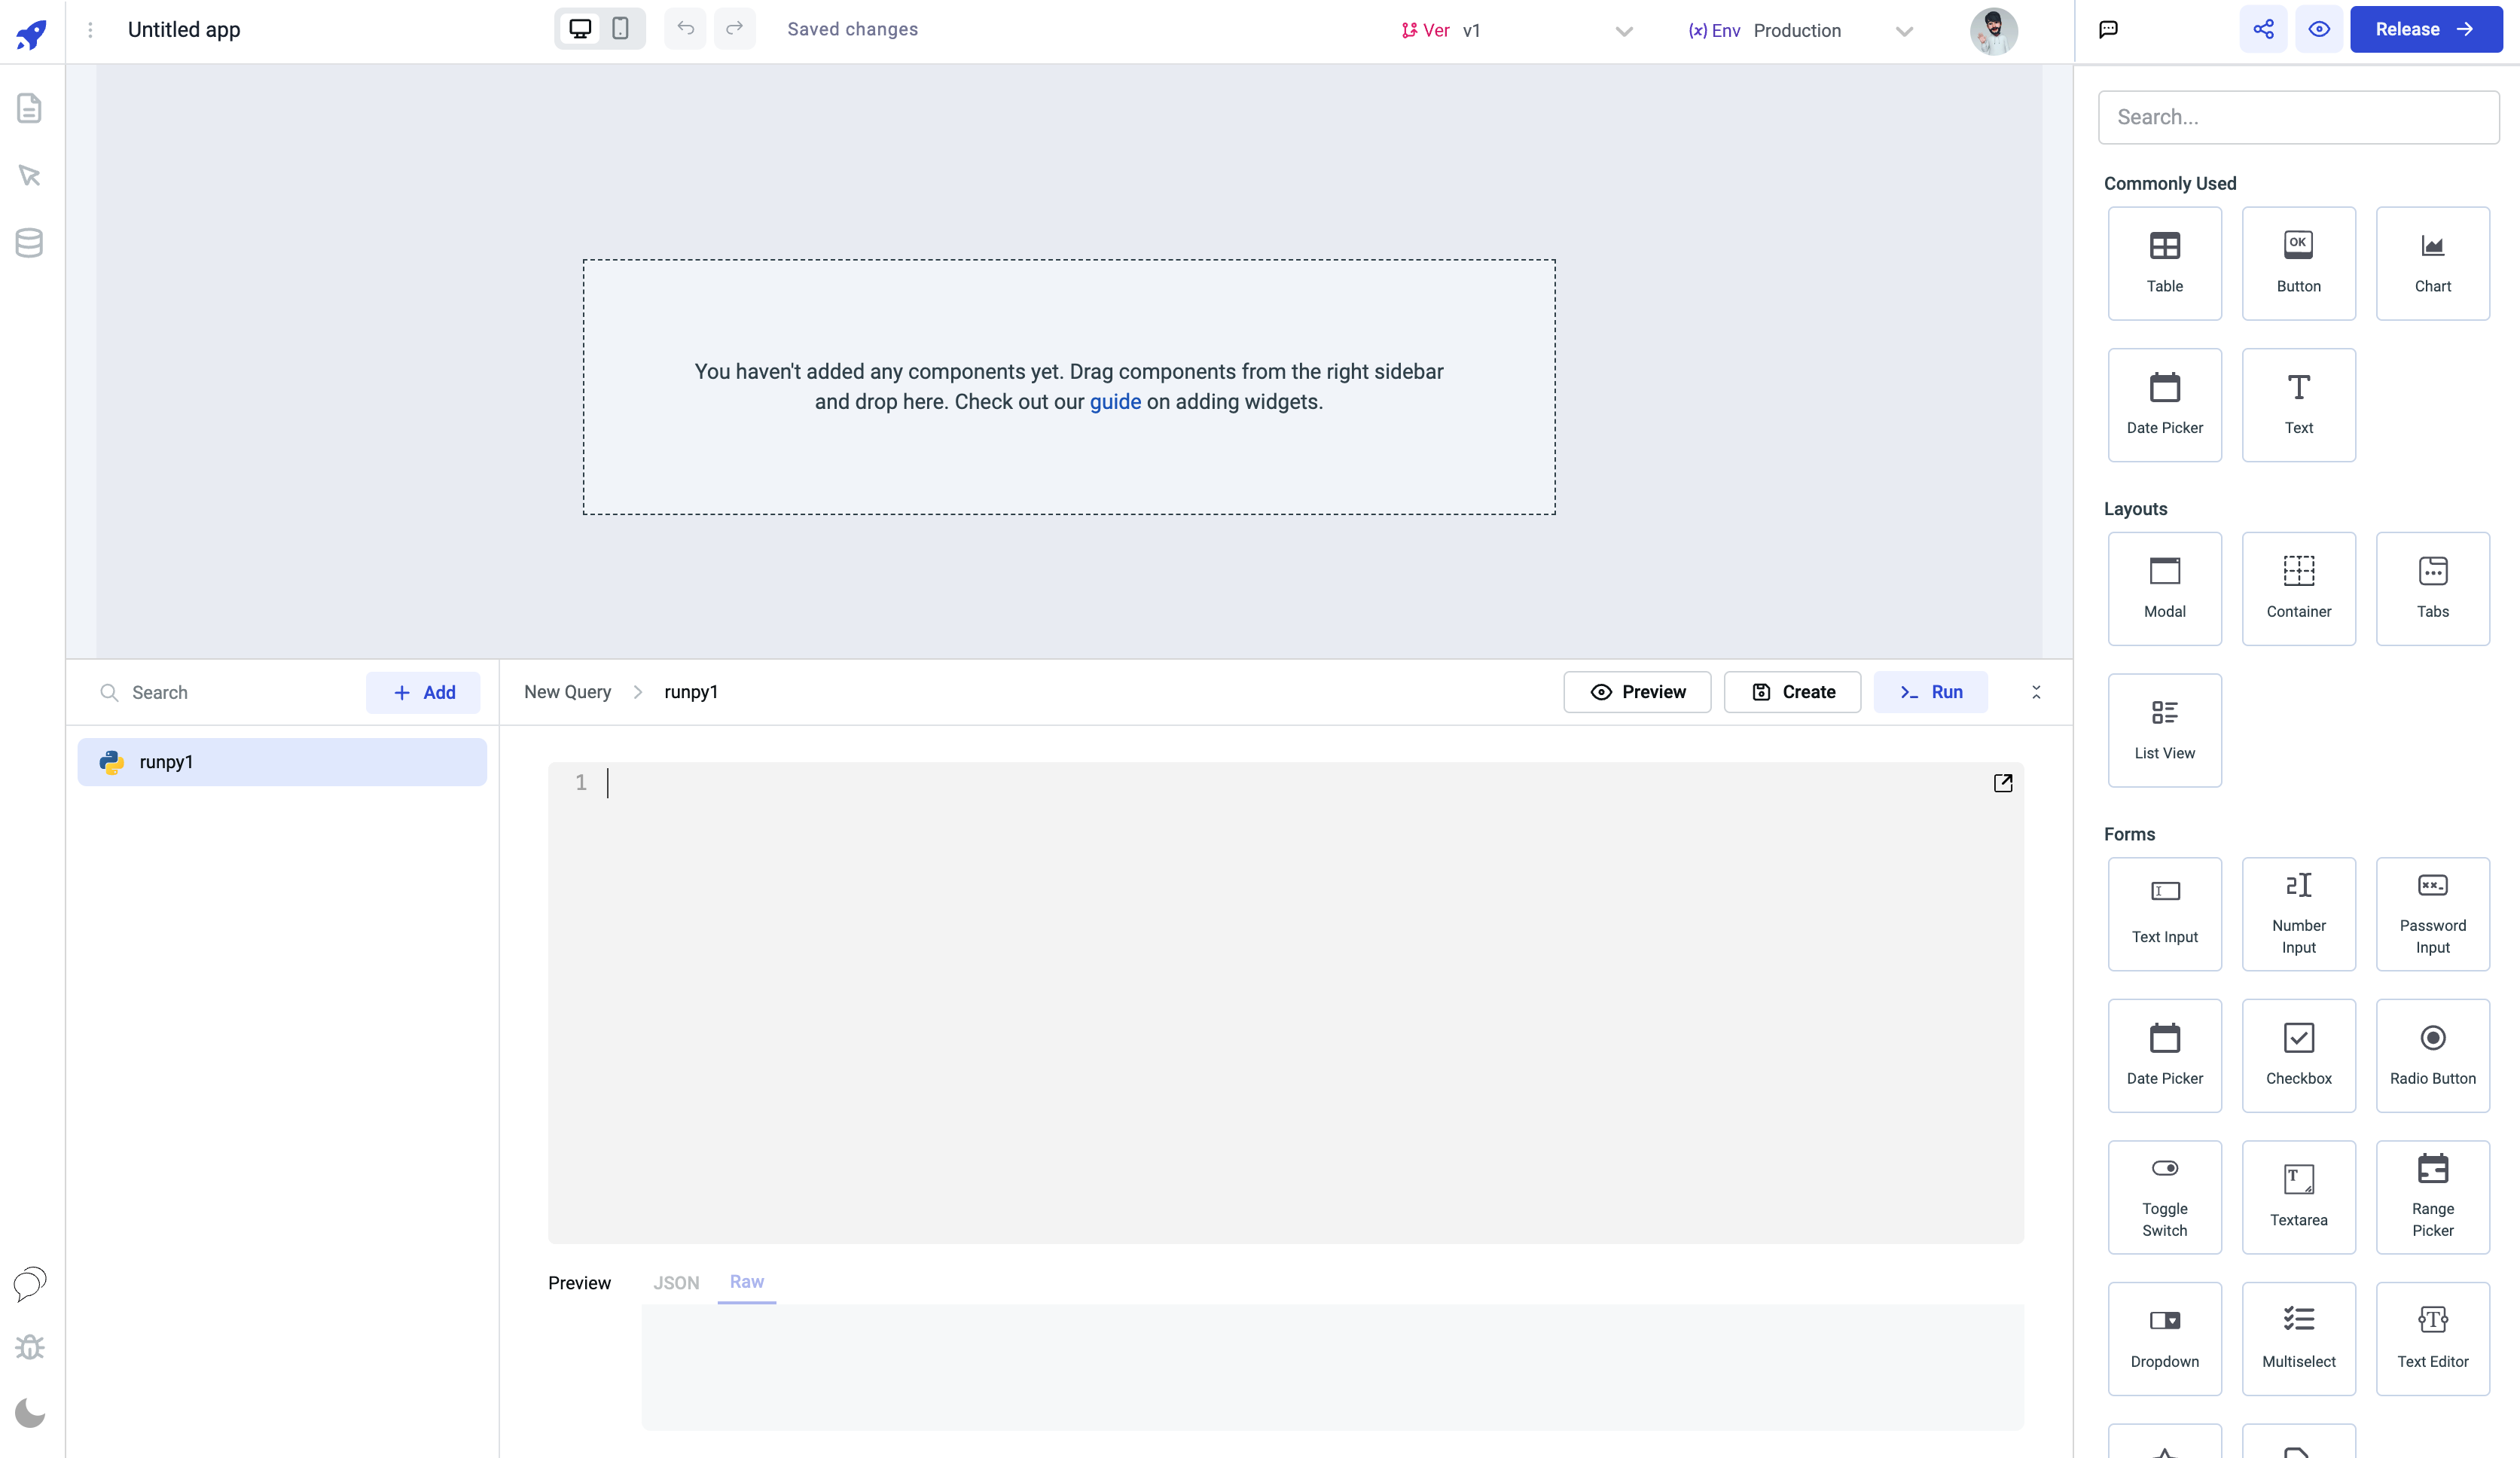Click the undo arrow
Screen dimensions: 2520x1458
(685, 29)
